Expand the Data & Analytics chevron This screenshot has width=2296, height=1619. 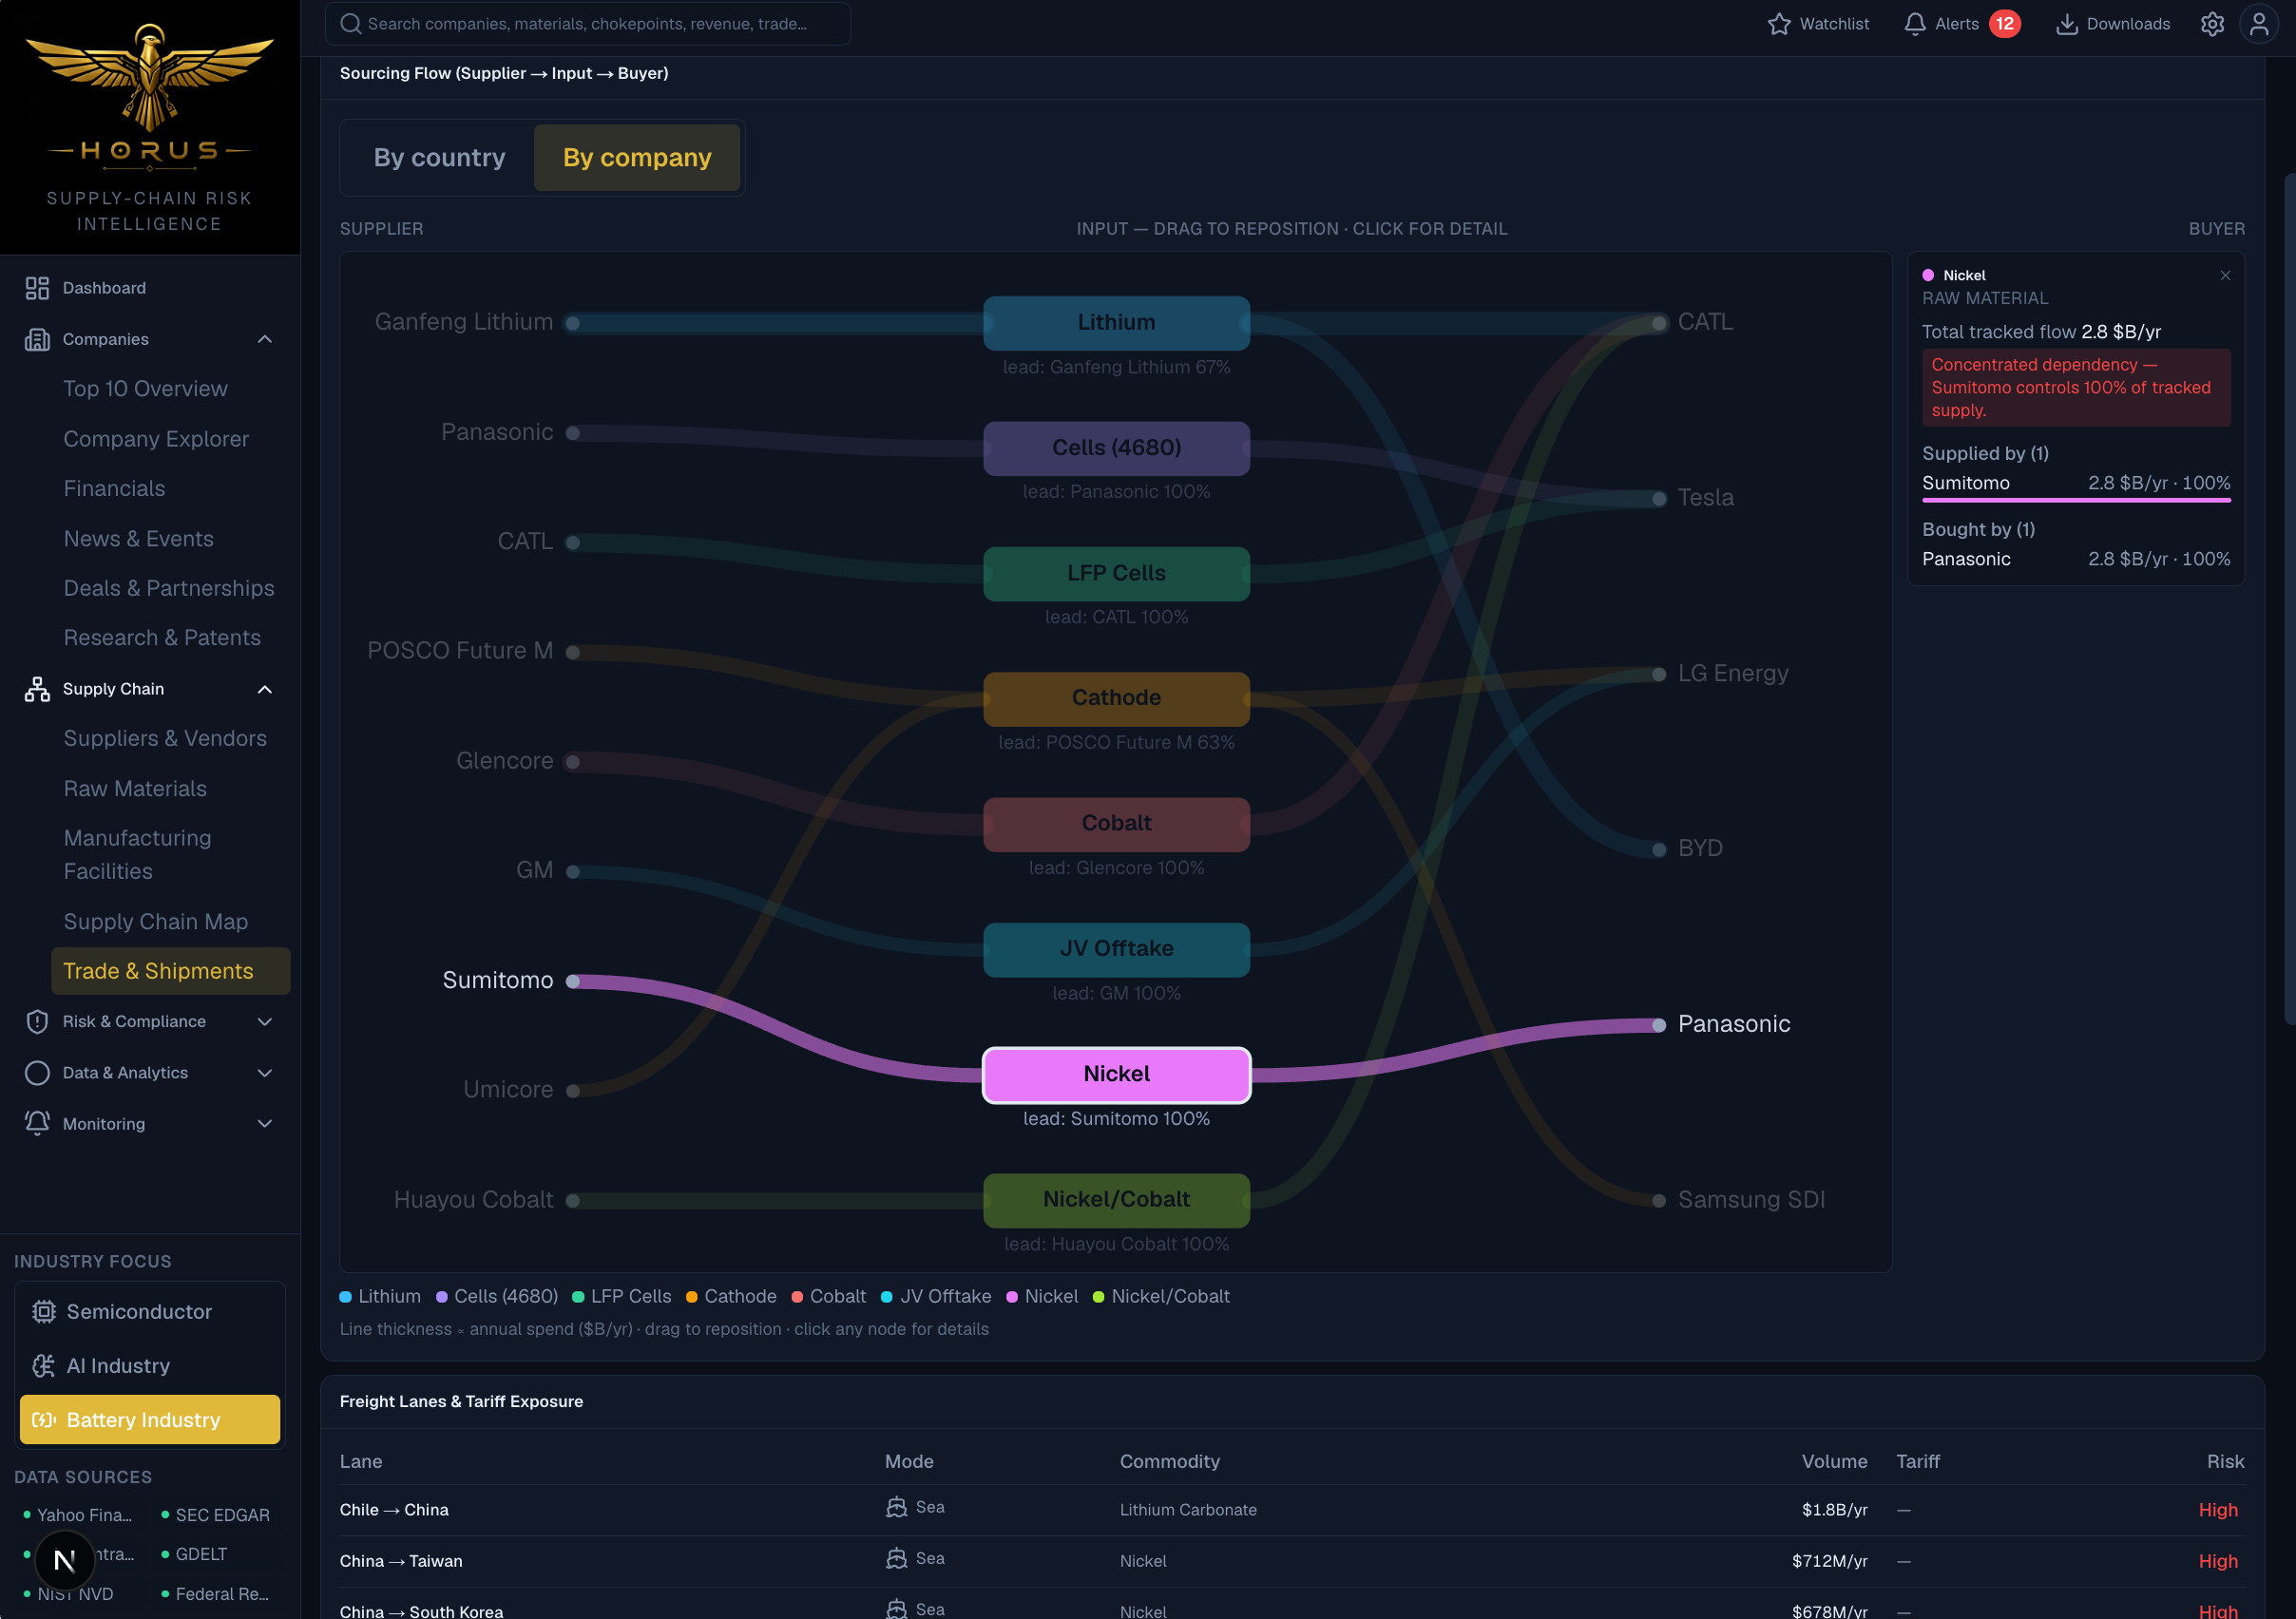(265, 1073)
